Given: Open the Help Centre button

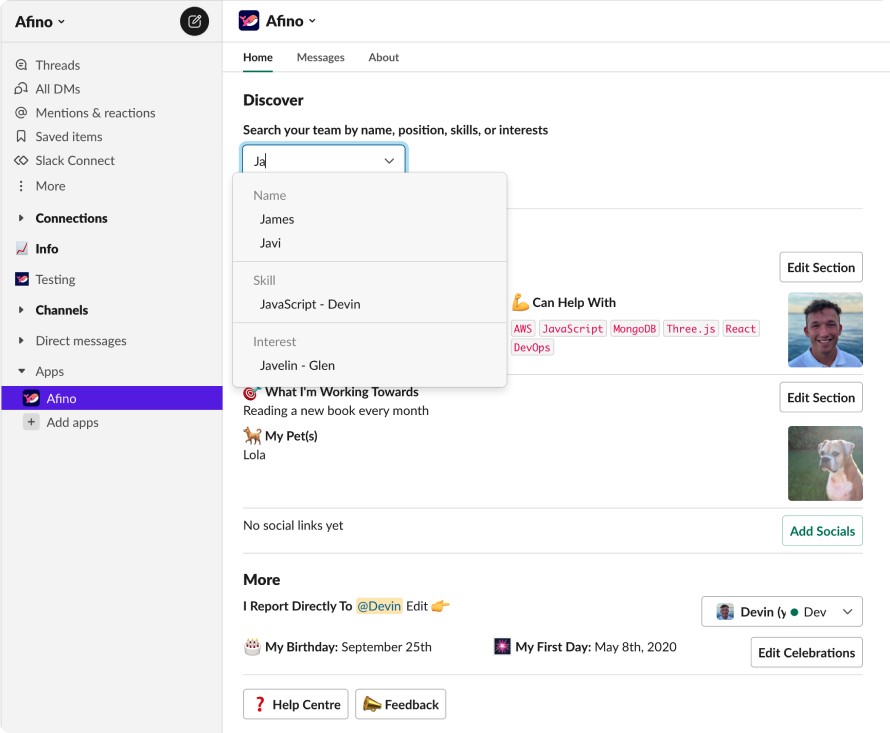Looking at the screenshot, I should click(296, 705).
